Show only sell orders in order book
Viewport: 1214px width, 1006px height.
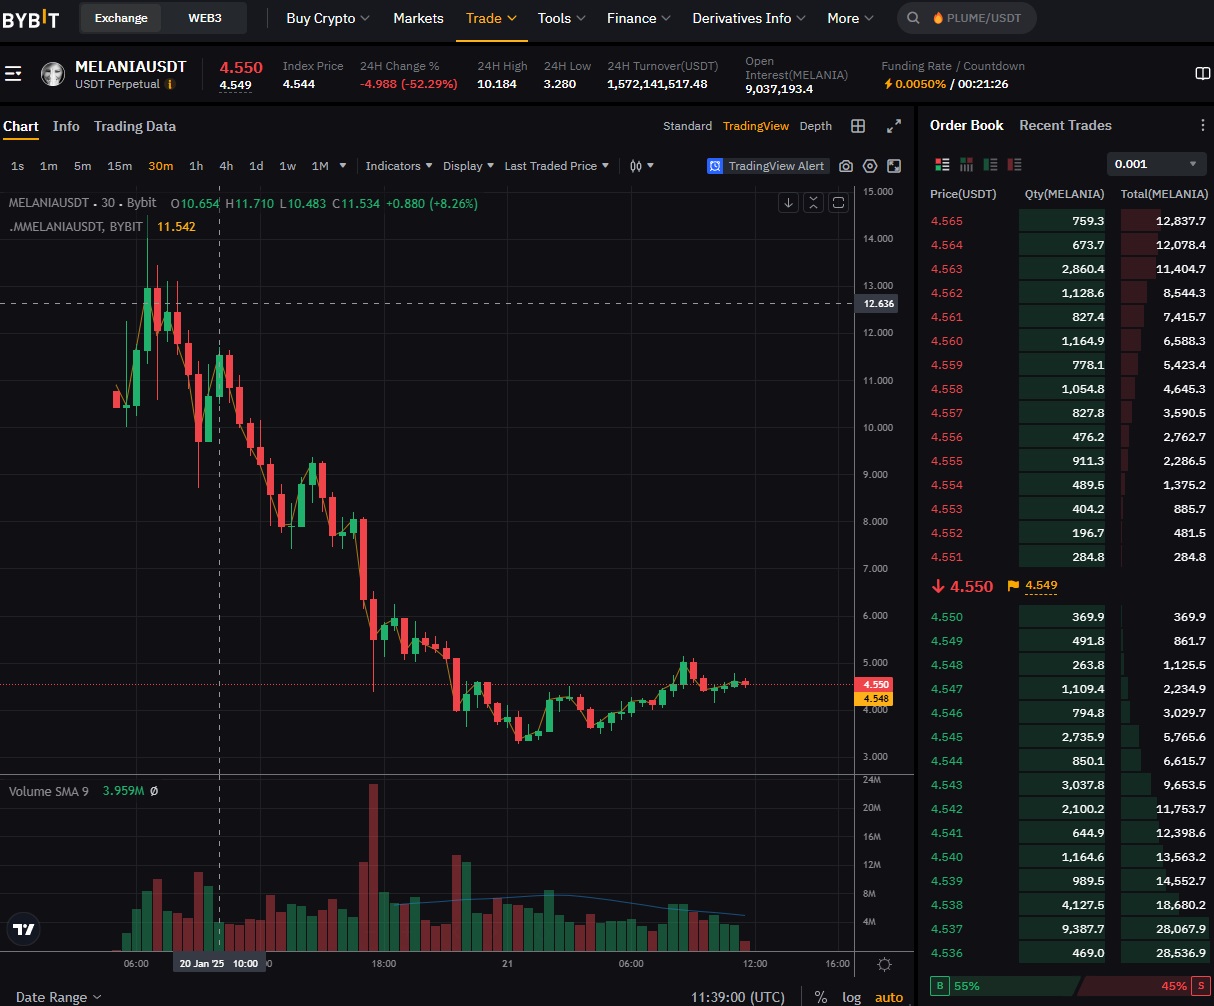tap(1015, 164)
